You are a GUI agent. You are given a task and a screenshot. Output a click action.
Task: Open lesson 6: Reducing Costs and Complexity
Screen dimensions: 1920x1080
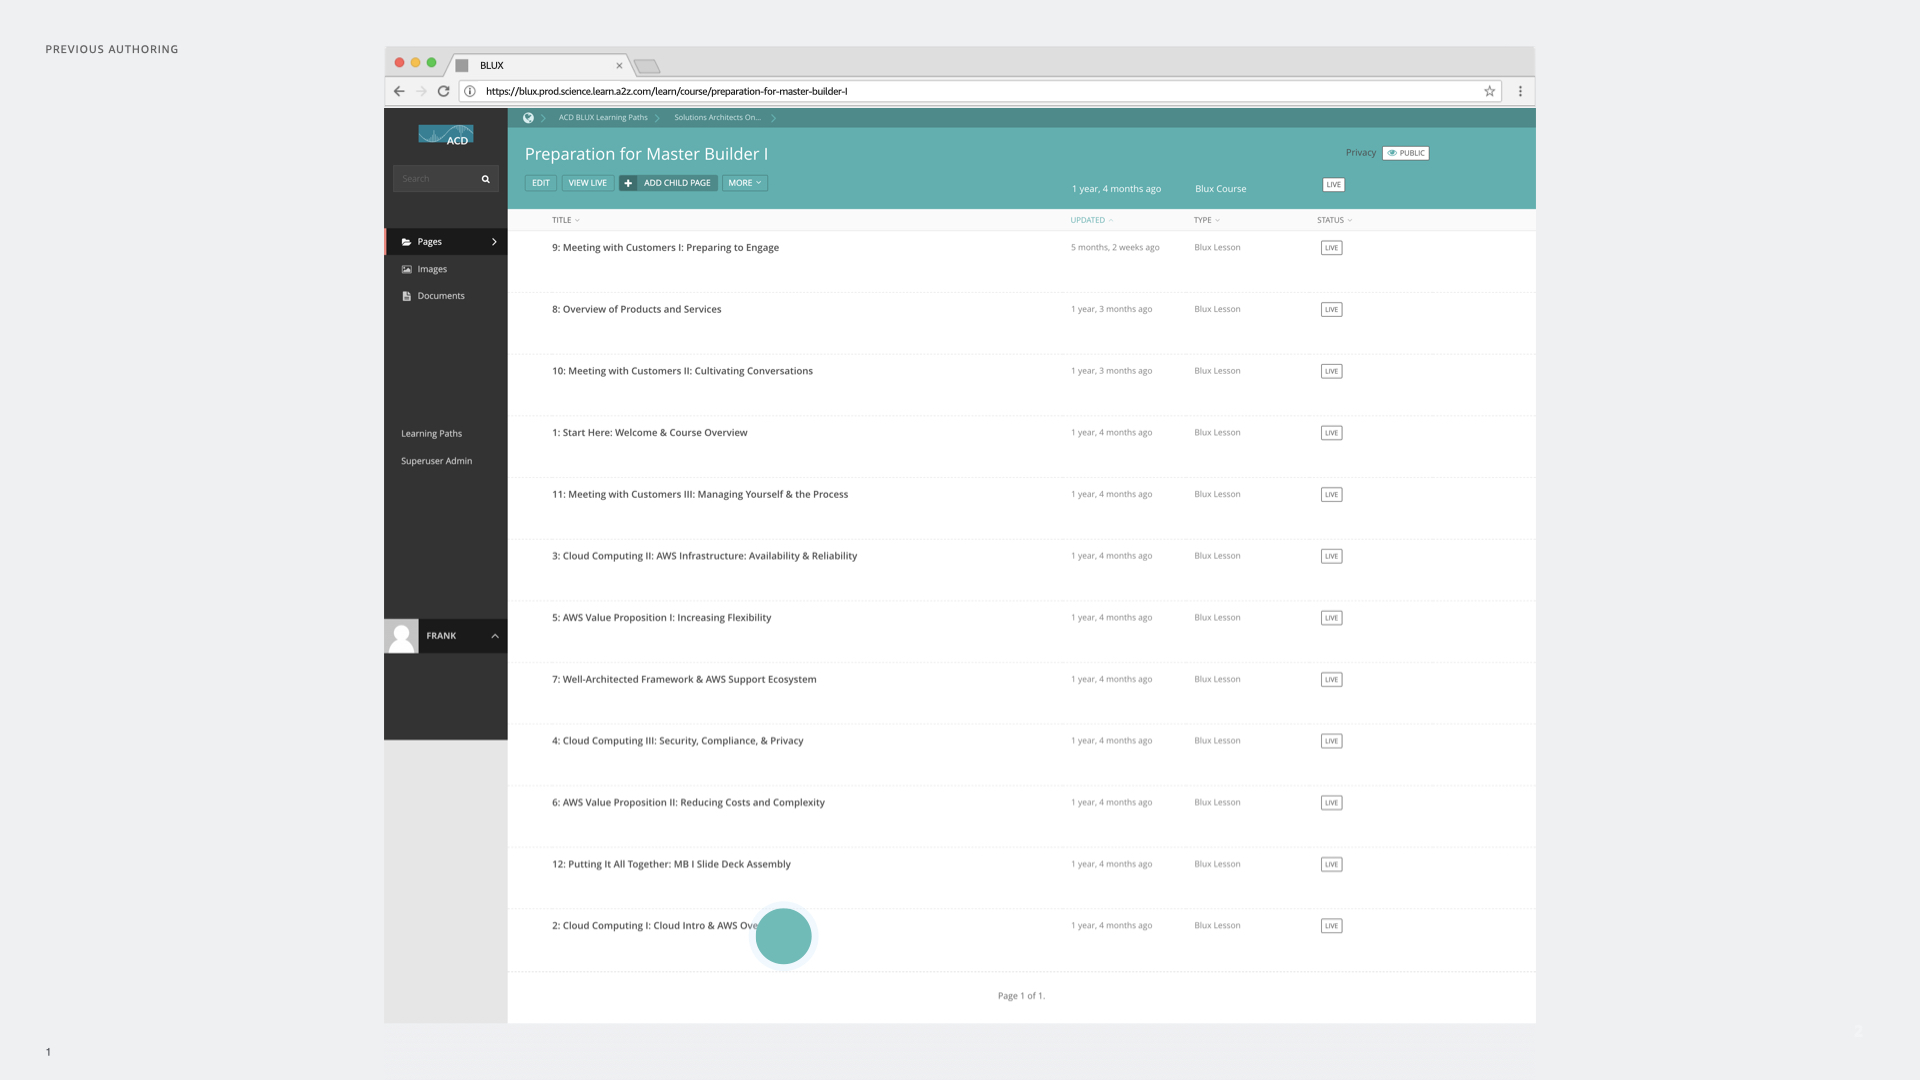click(x=688, y=803)
